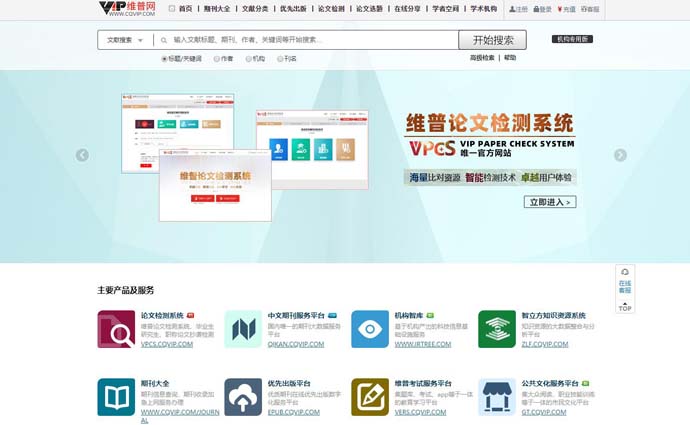Click the right banner screenshot with colored tiles
The width and height of the screenshot is (690, 425).
tap(312, 150)
